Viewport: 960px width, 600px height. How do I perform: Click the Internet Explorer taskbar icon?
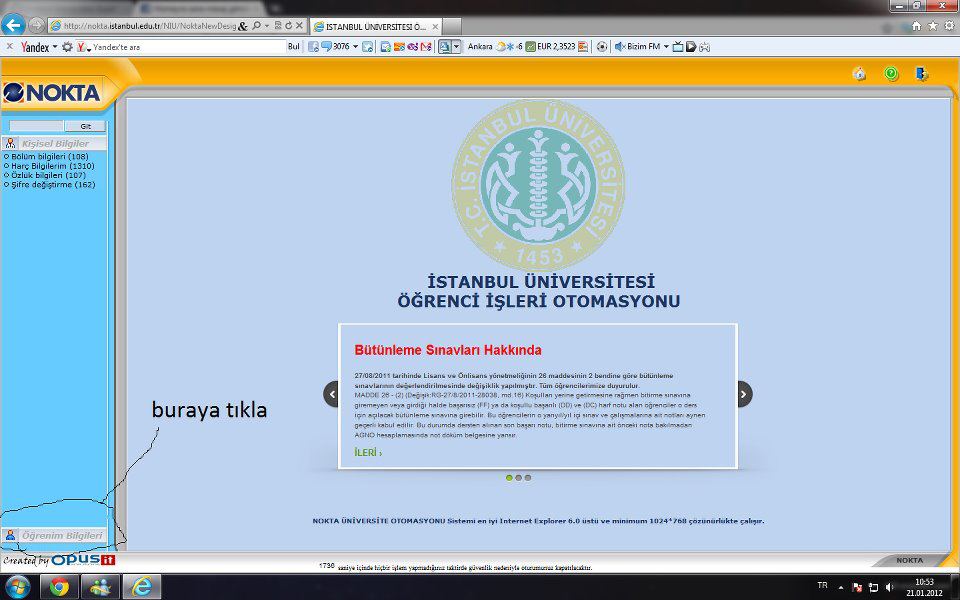141,587
